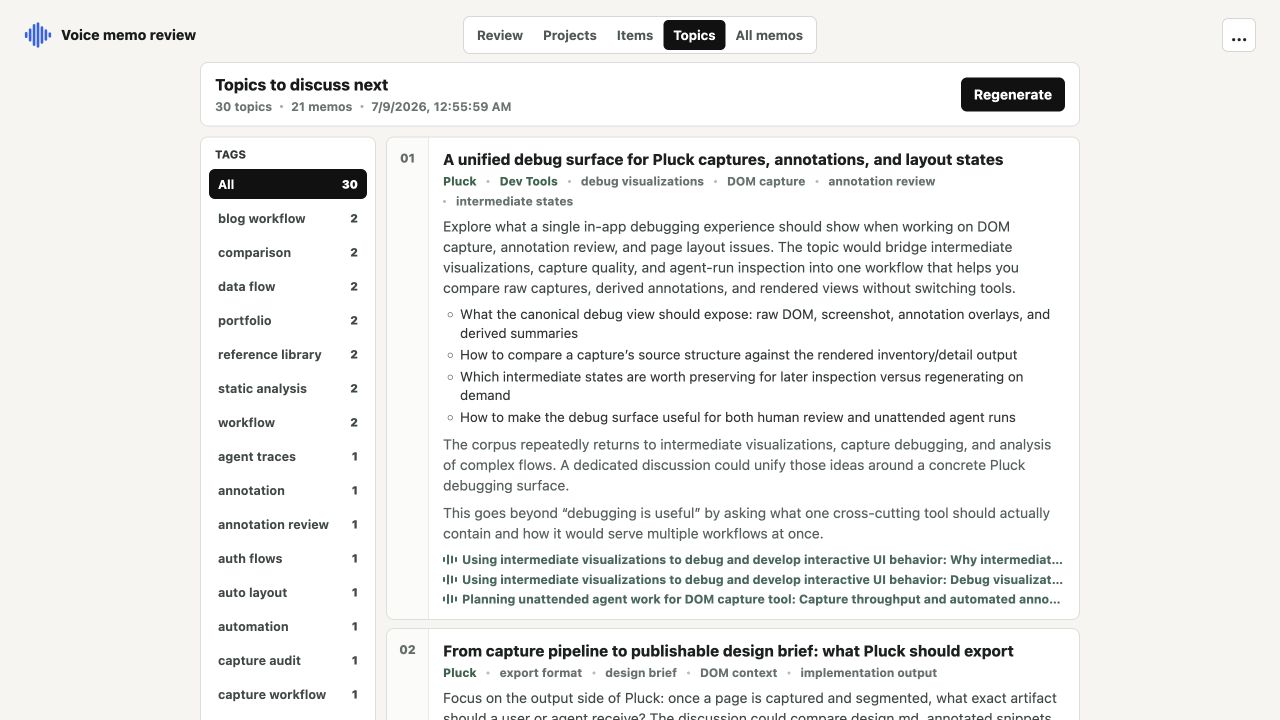Choose the reference library tag

pyautogui.click(x=288, y=354)
